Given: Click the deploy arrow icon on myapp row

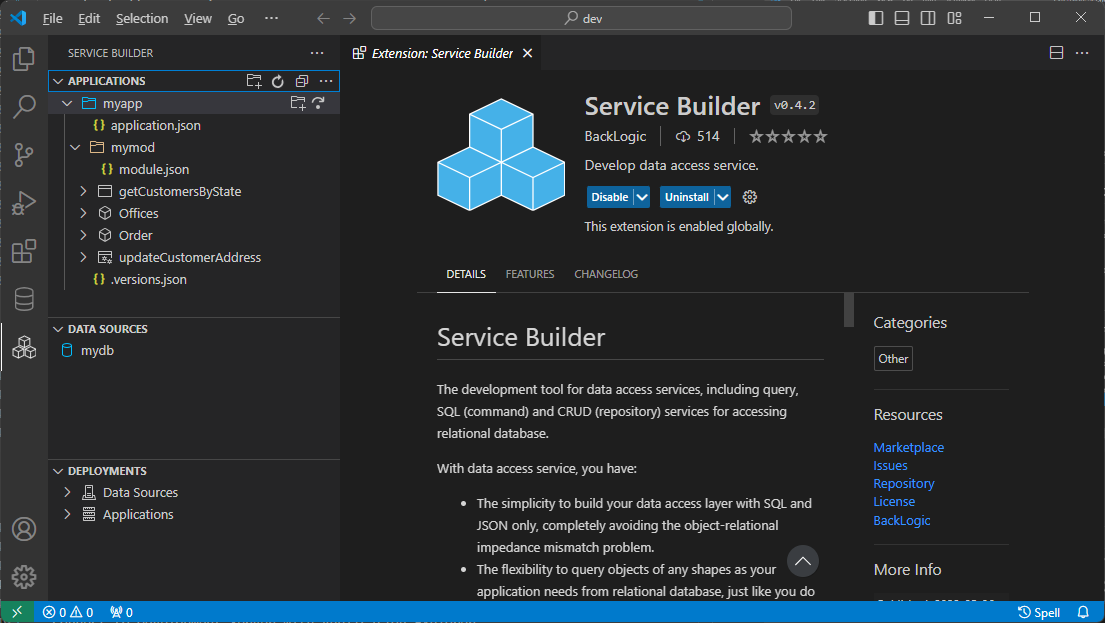Looking at the screenshot, I should [x=319, y=103].
